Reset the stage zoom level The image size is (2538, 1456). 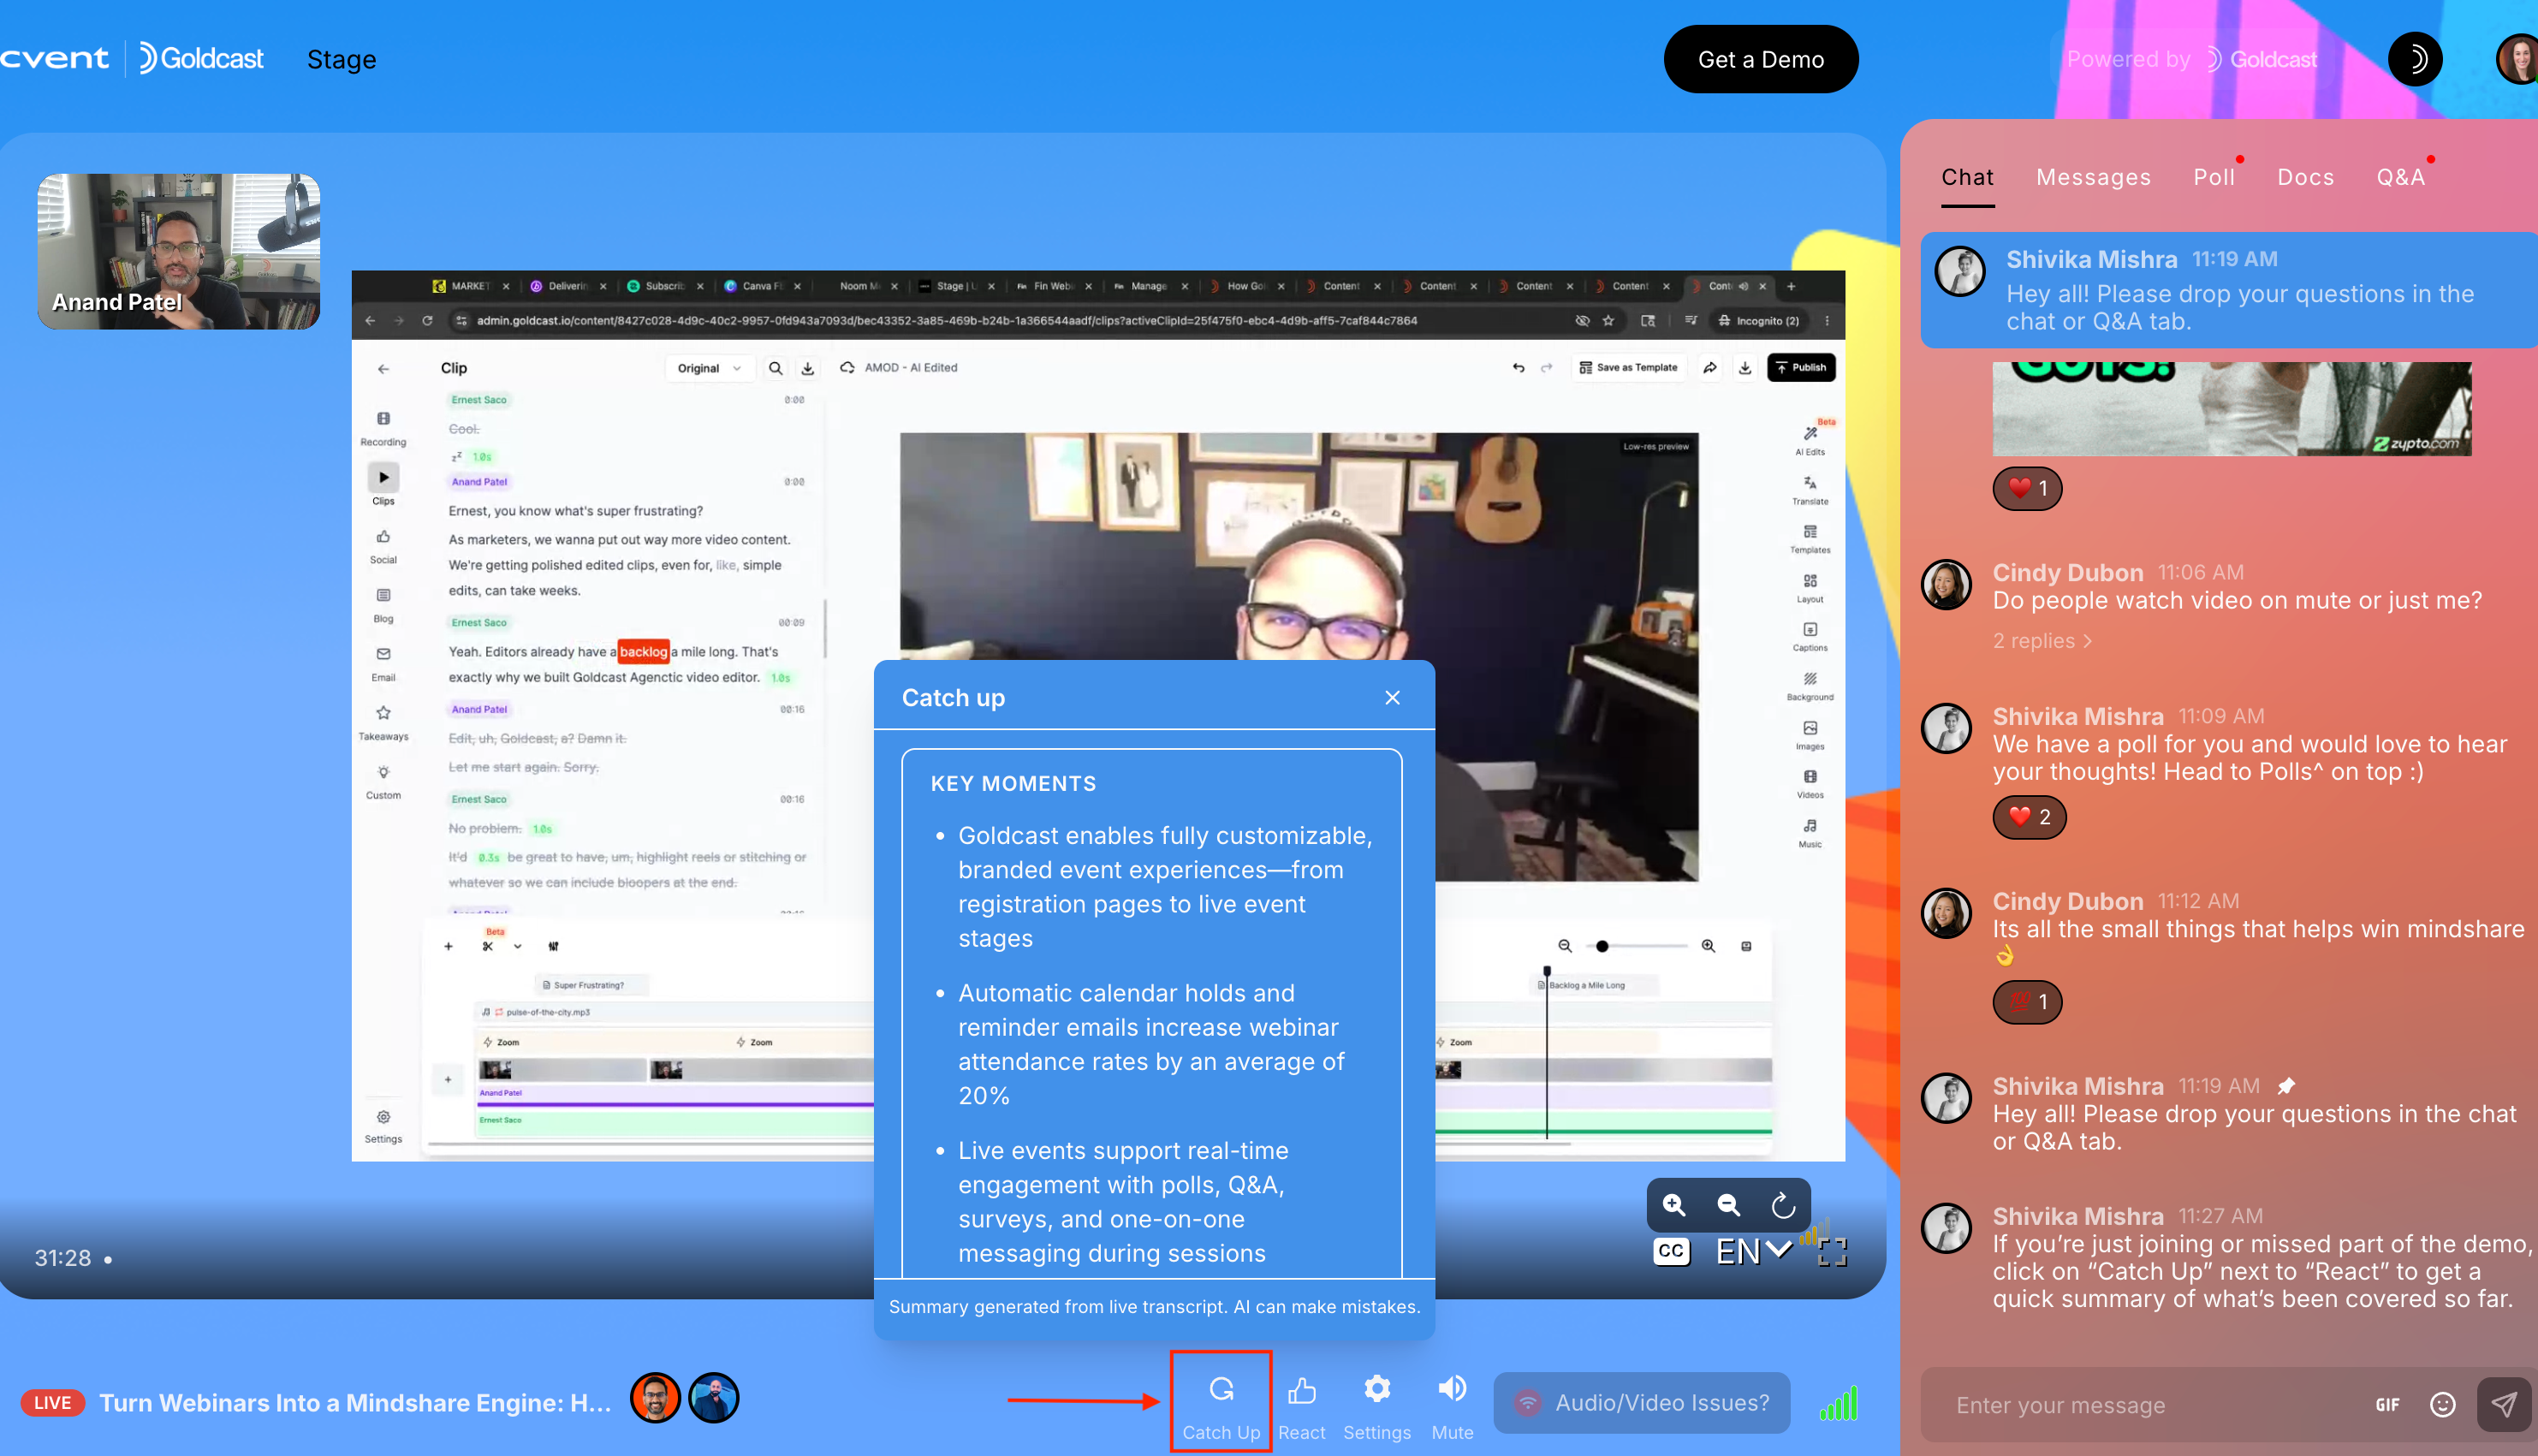[1783, 1205]
